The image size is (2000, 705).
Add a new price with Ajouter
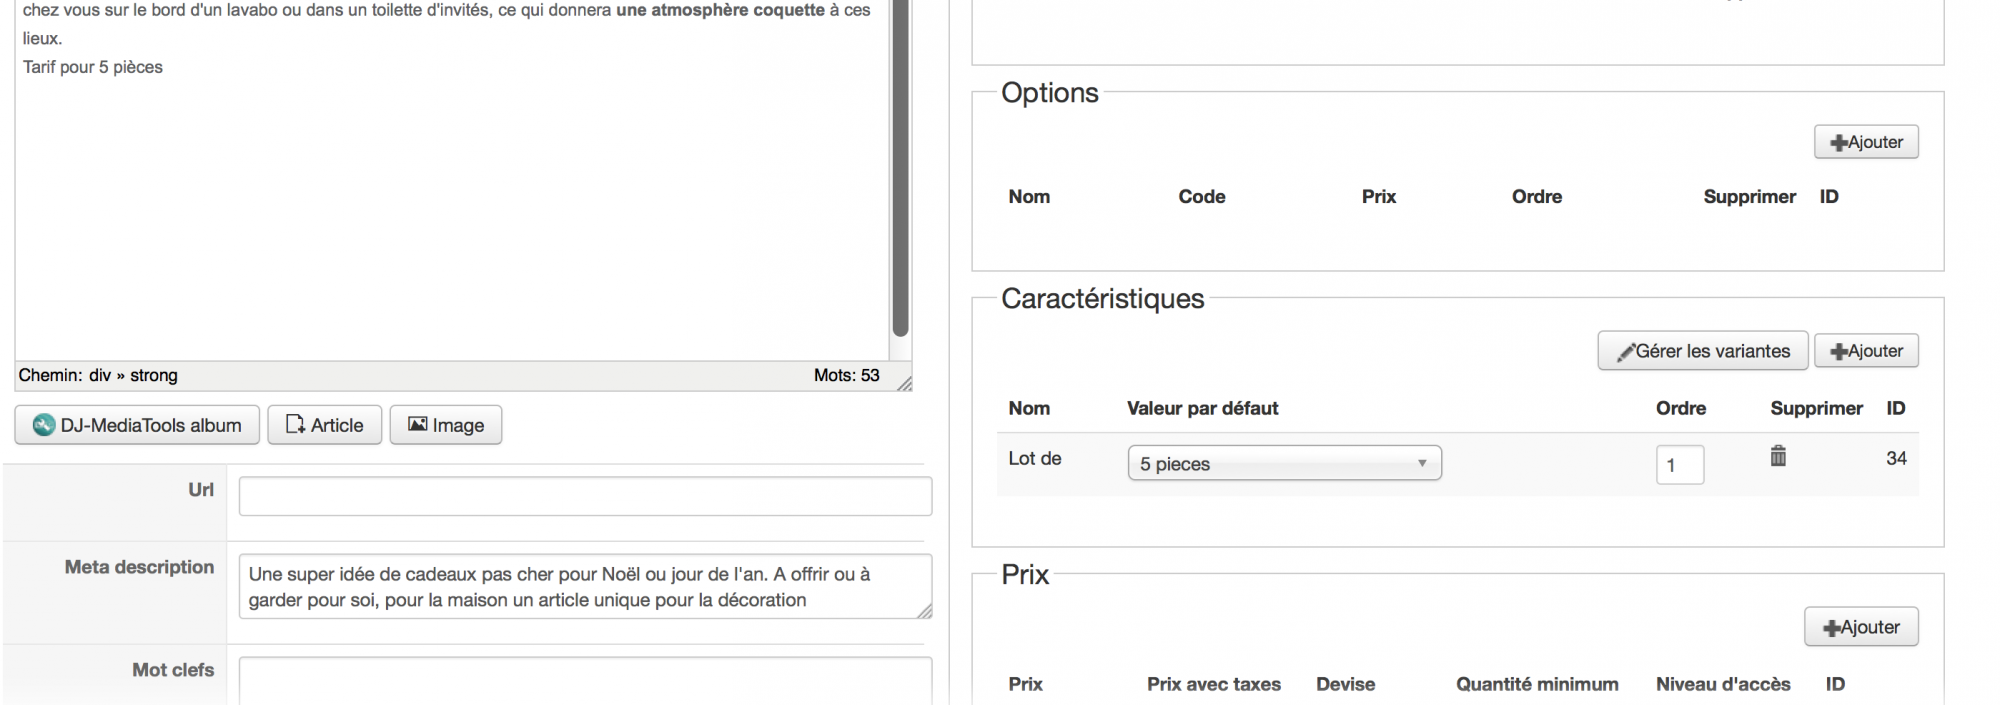(x=1861, y=627)
